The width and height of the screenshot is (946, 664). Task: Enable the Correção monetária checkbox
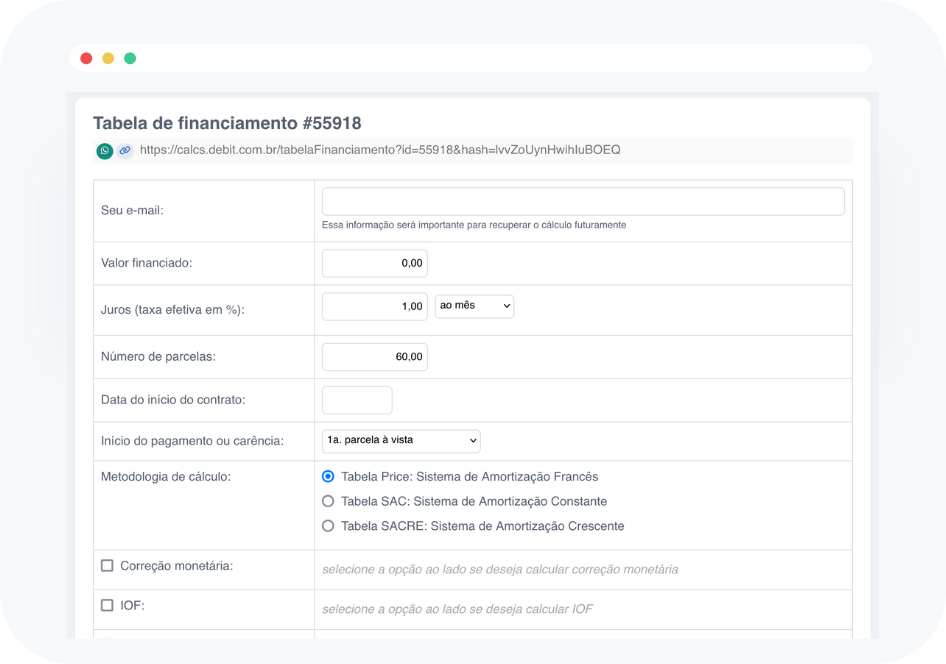click(107, 566)
